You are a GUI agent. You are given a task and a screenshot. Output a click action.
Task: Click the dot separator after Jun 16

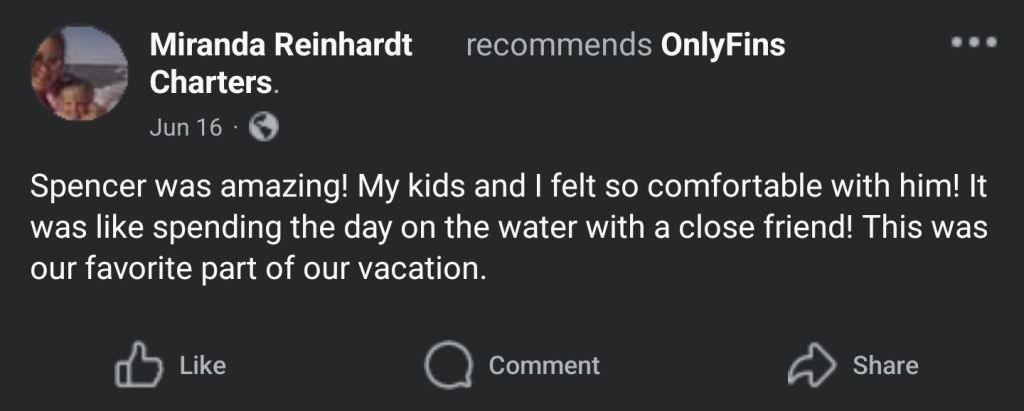[235, 128]
